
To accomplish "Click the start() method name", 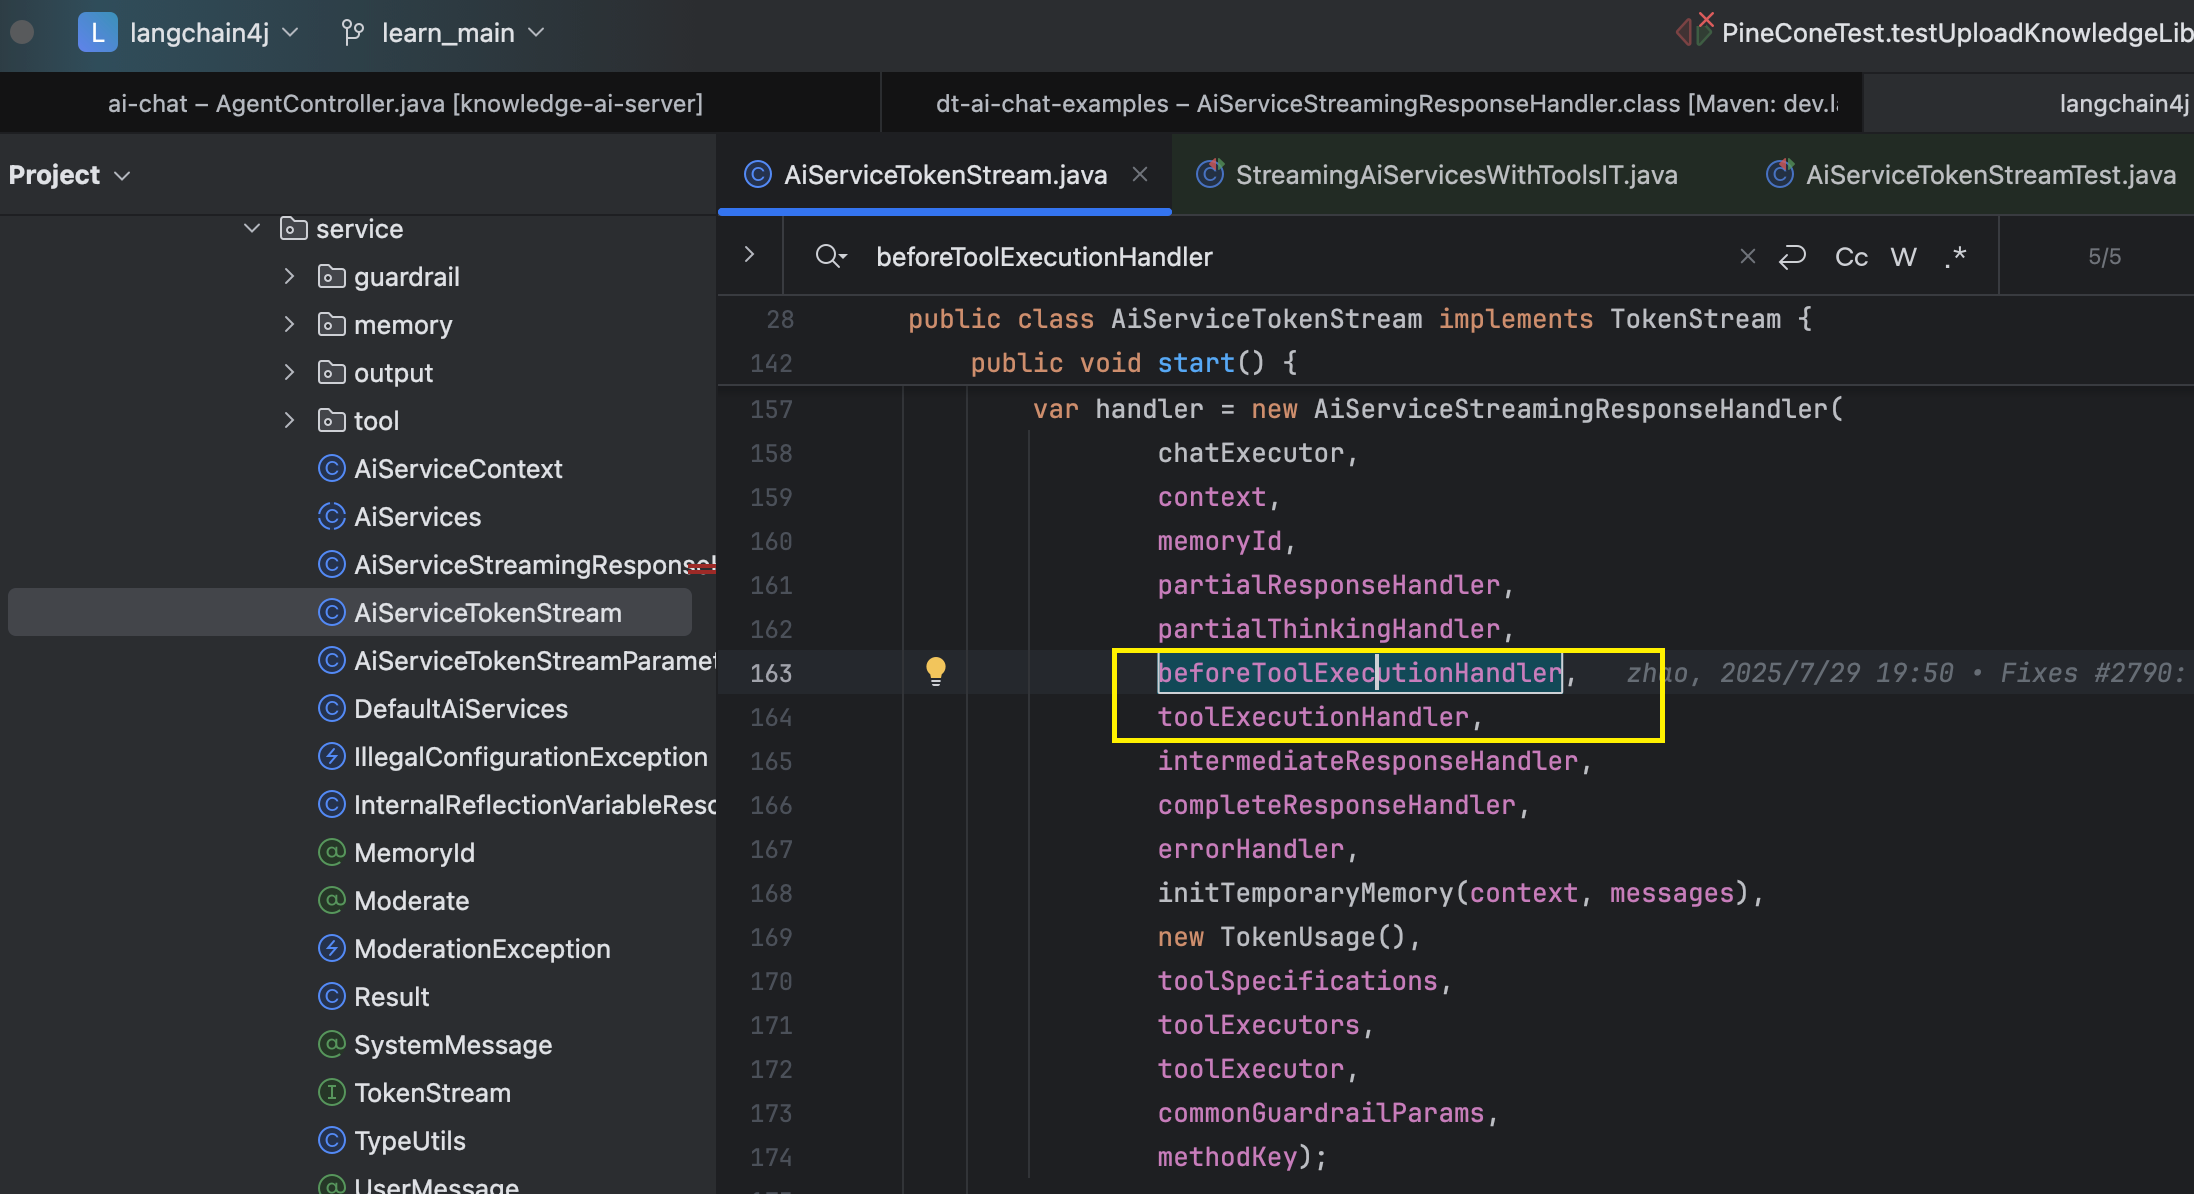I will coord(1196,363).
